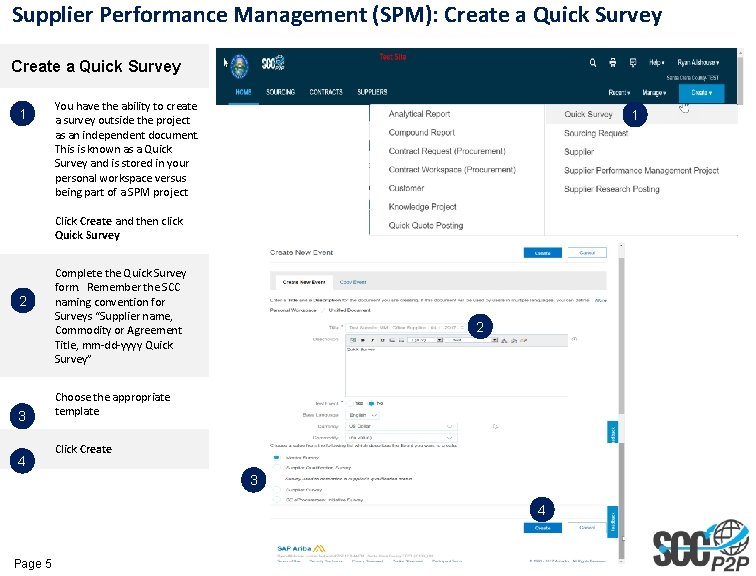This screenshot has width=756, height=576.
Task: Choose Quick Quote Posting
Action: coord(426,225)
